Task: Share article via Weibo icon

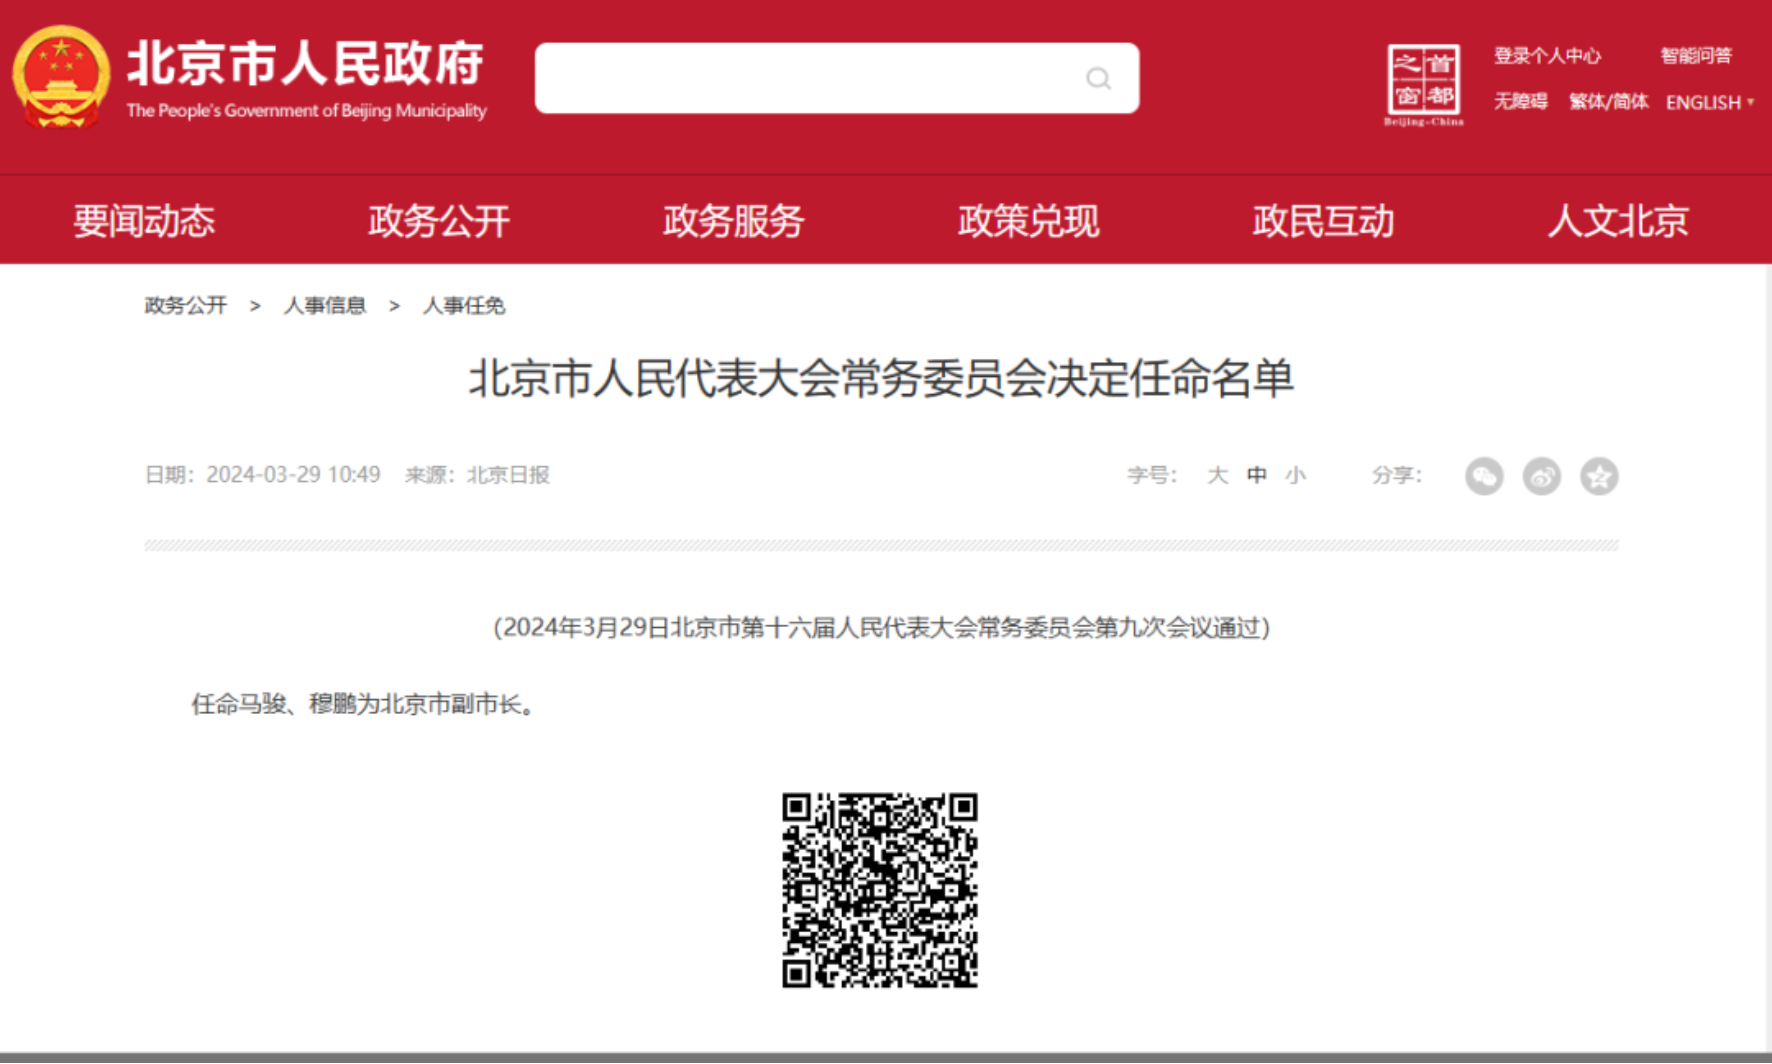Action: click(1541, 476)
